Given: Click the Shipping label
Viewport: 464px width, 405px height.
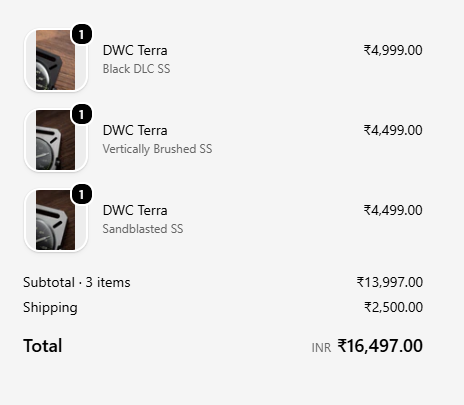Looking at the screenshot, I should pos(50,308).
